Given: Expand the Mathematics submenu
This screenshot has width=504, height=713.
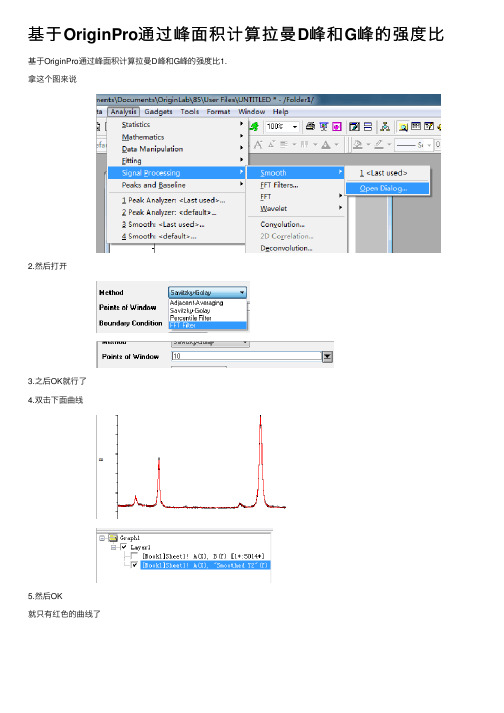Looking at the screenshot, I should coord(176,136).
